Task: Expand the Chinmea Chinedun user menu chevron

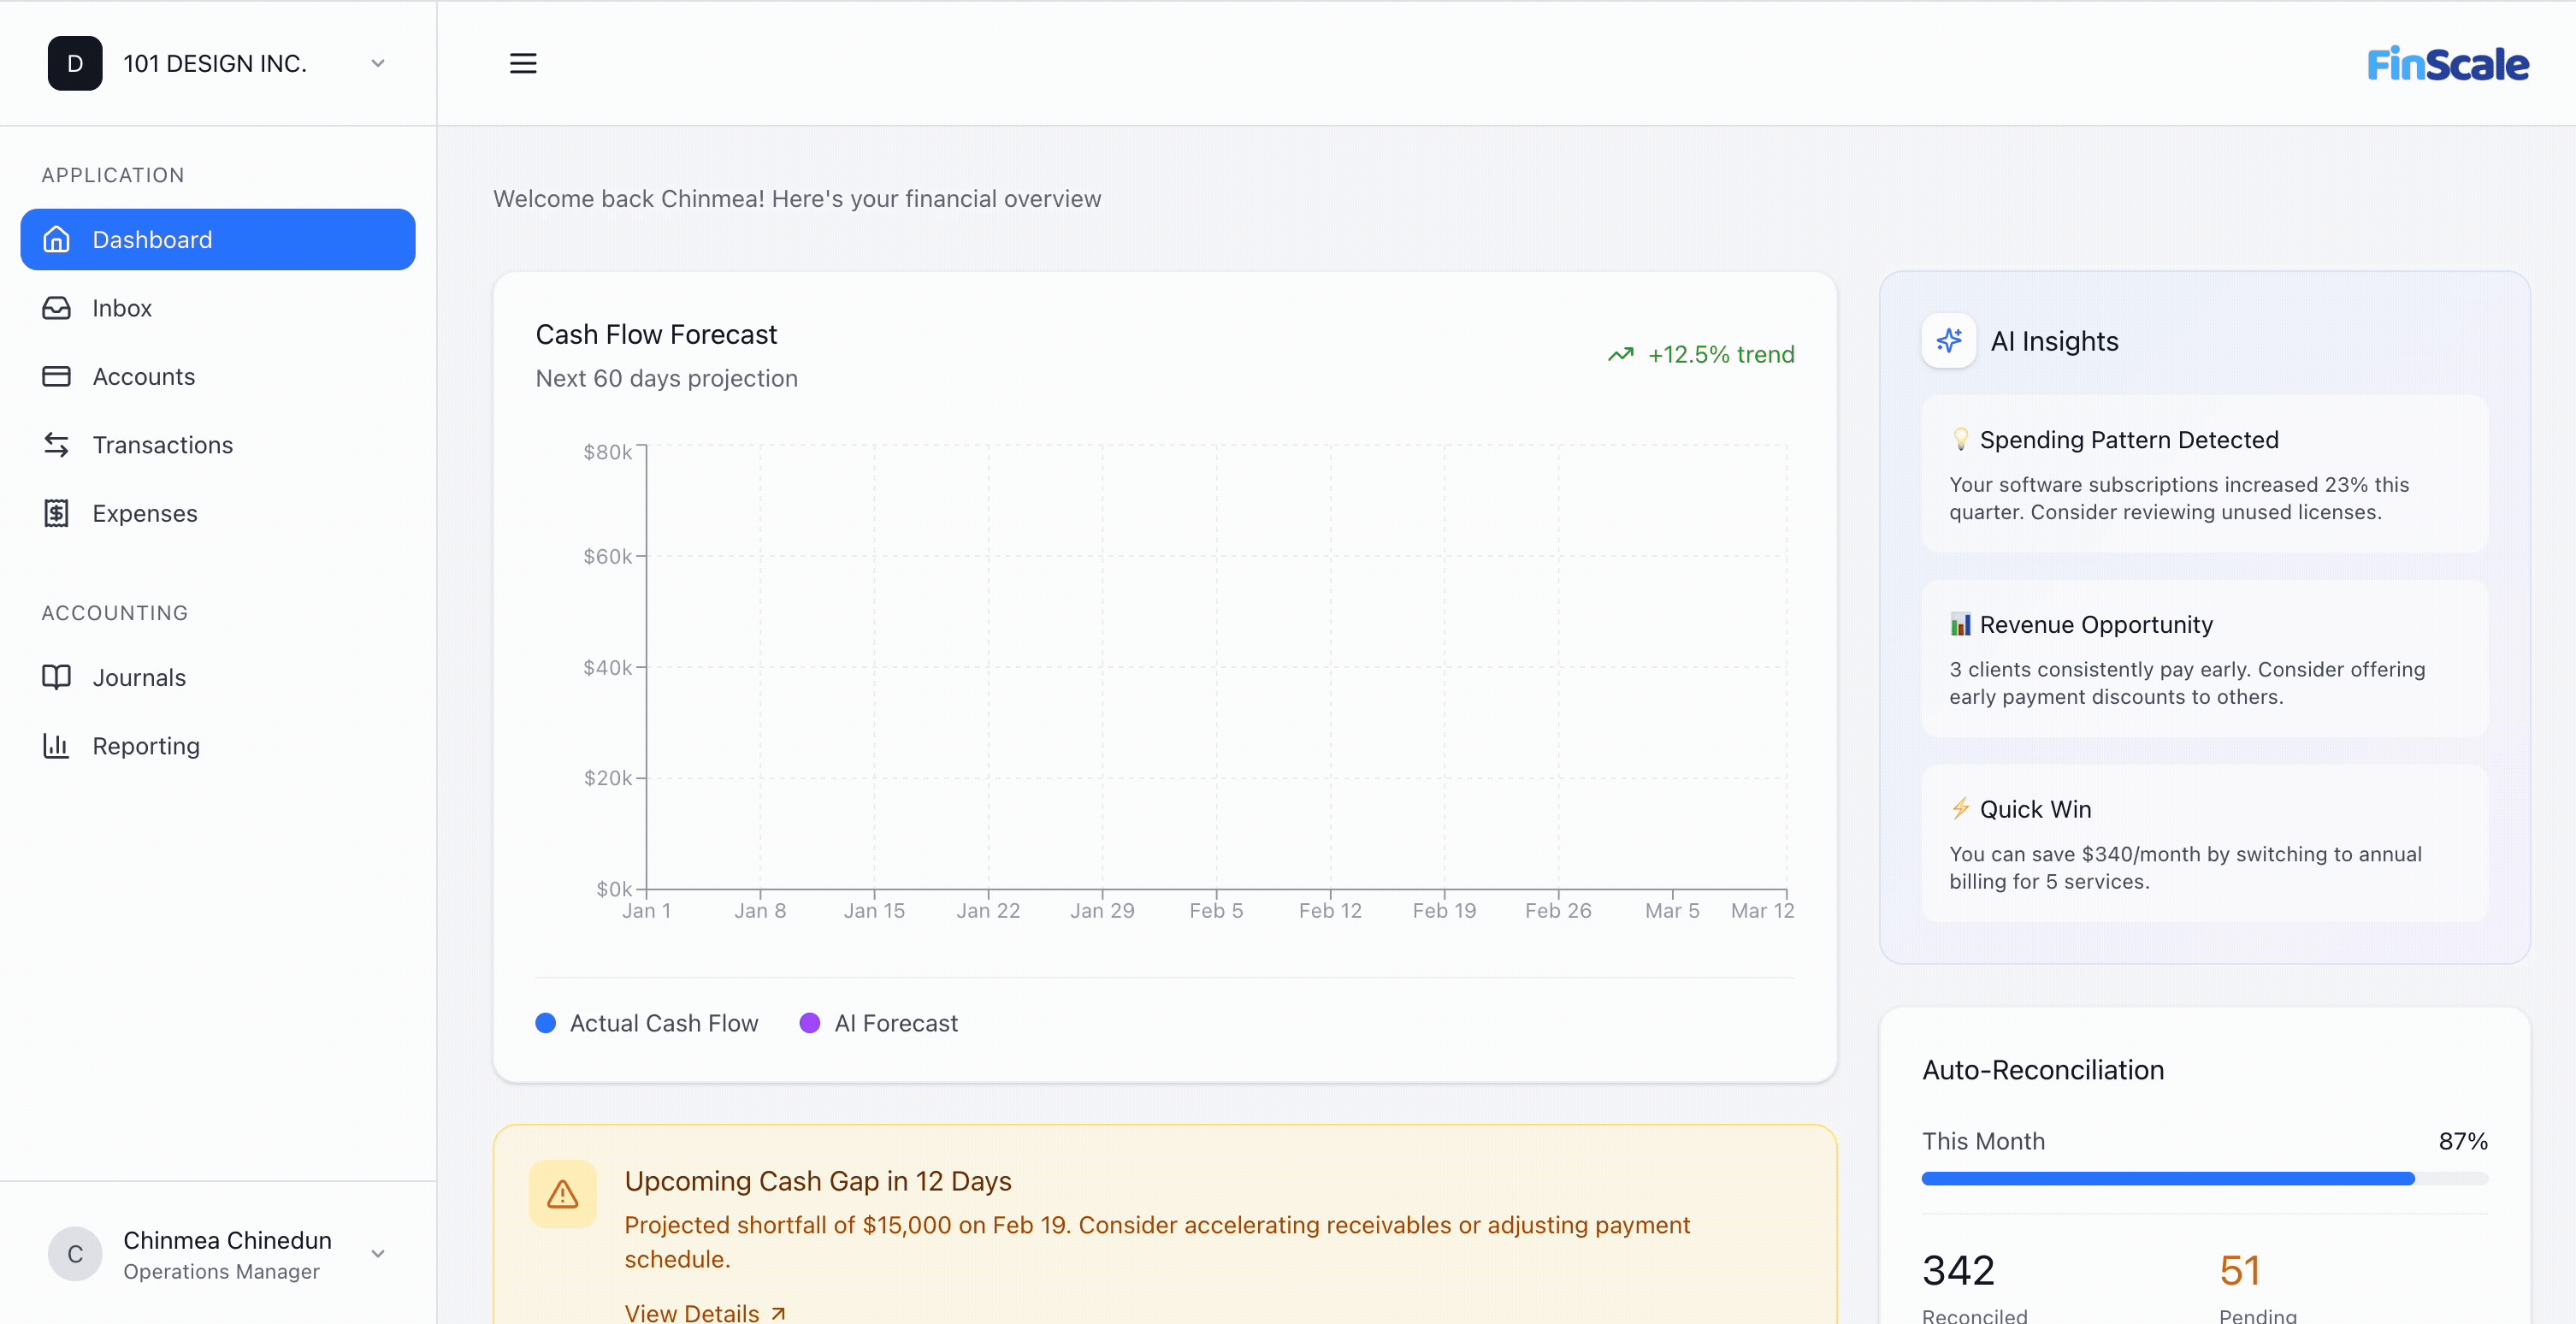Action: 378,1254
